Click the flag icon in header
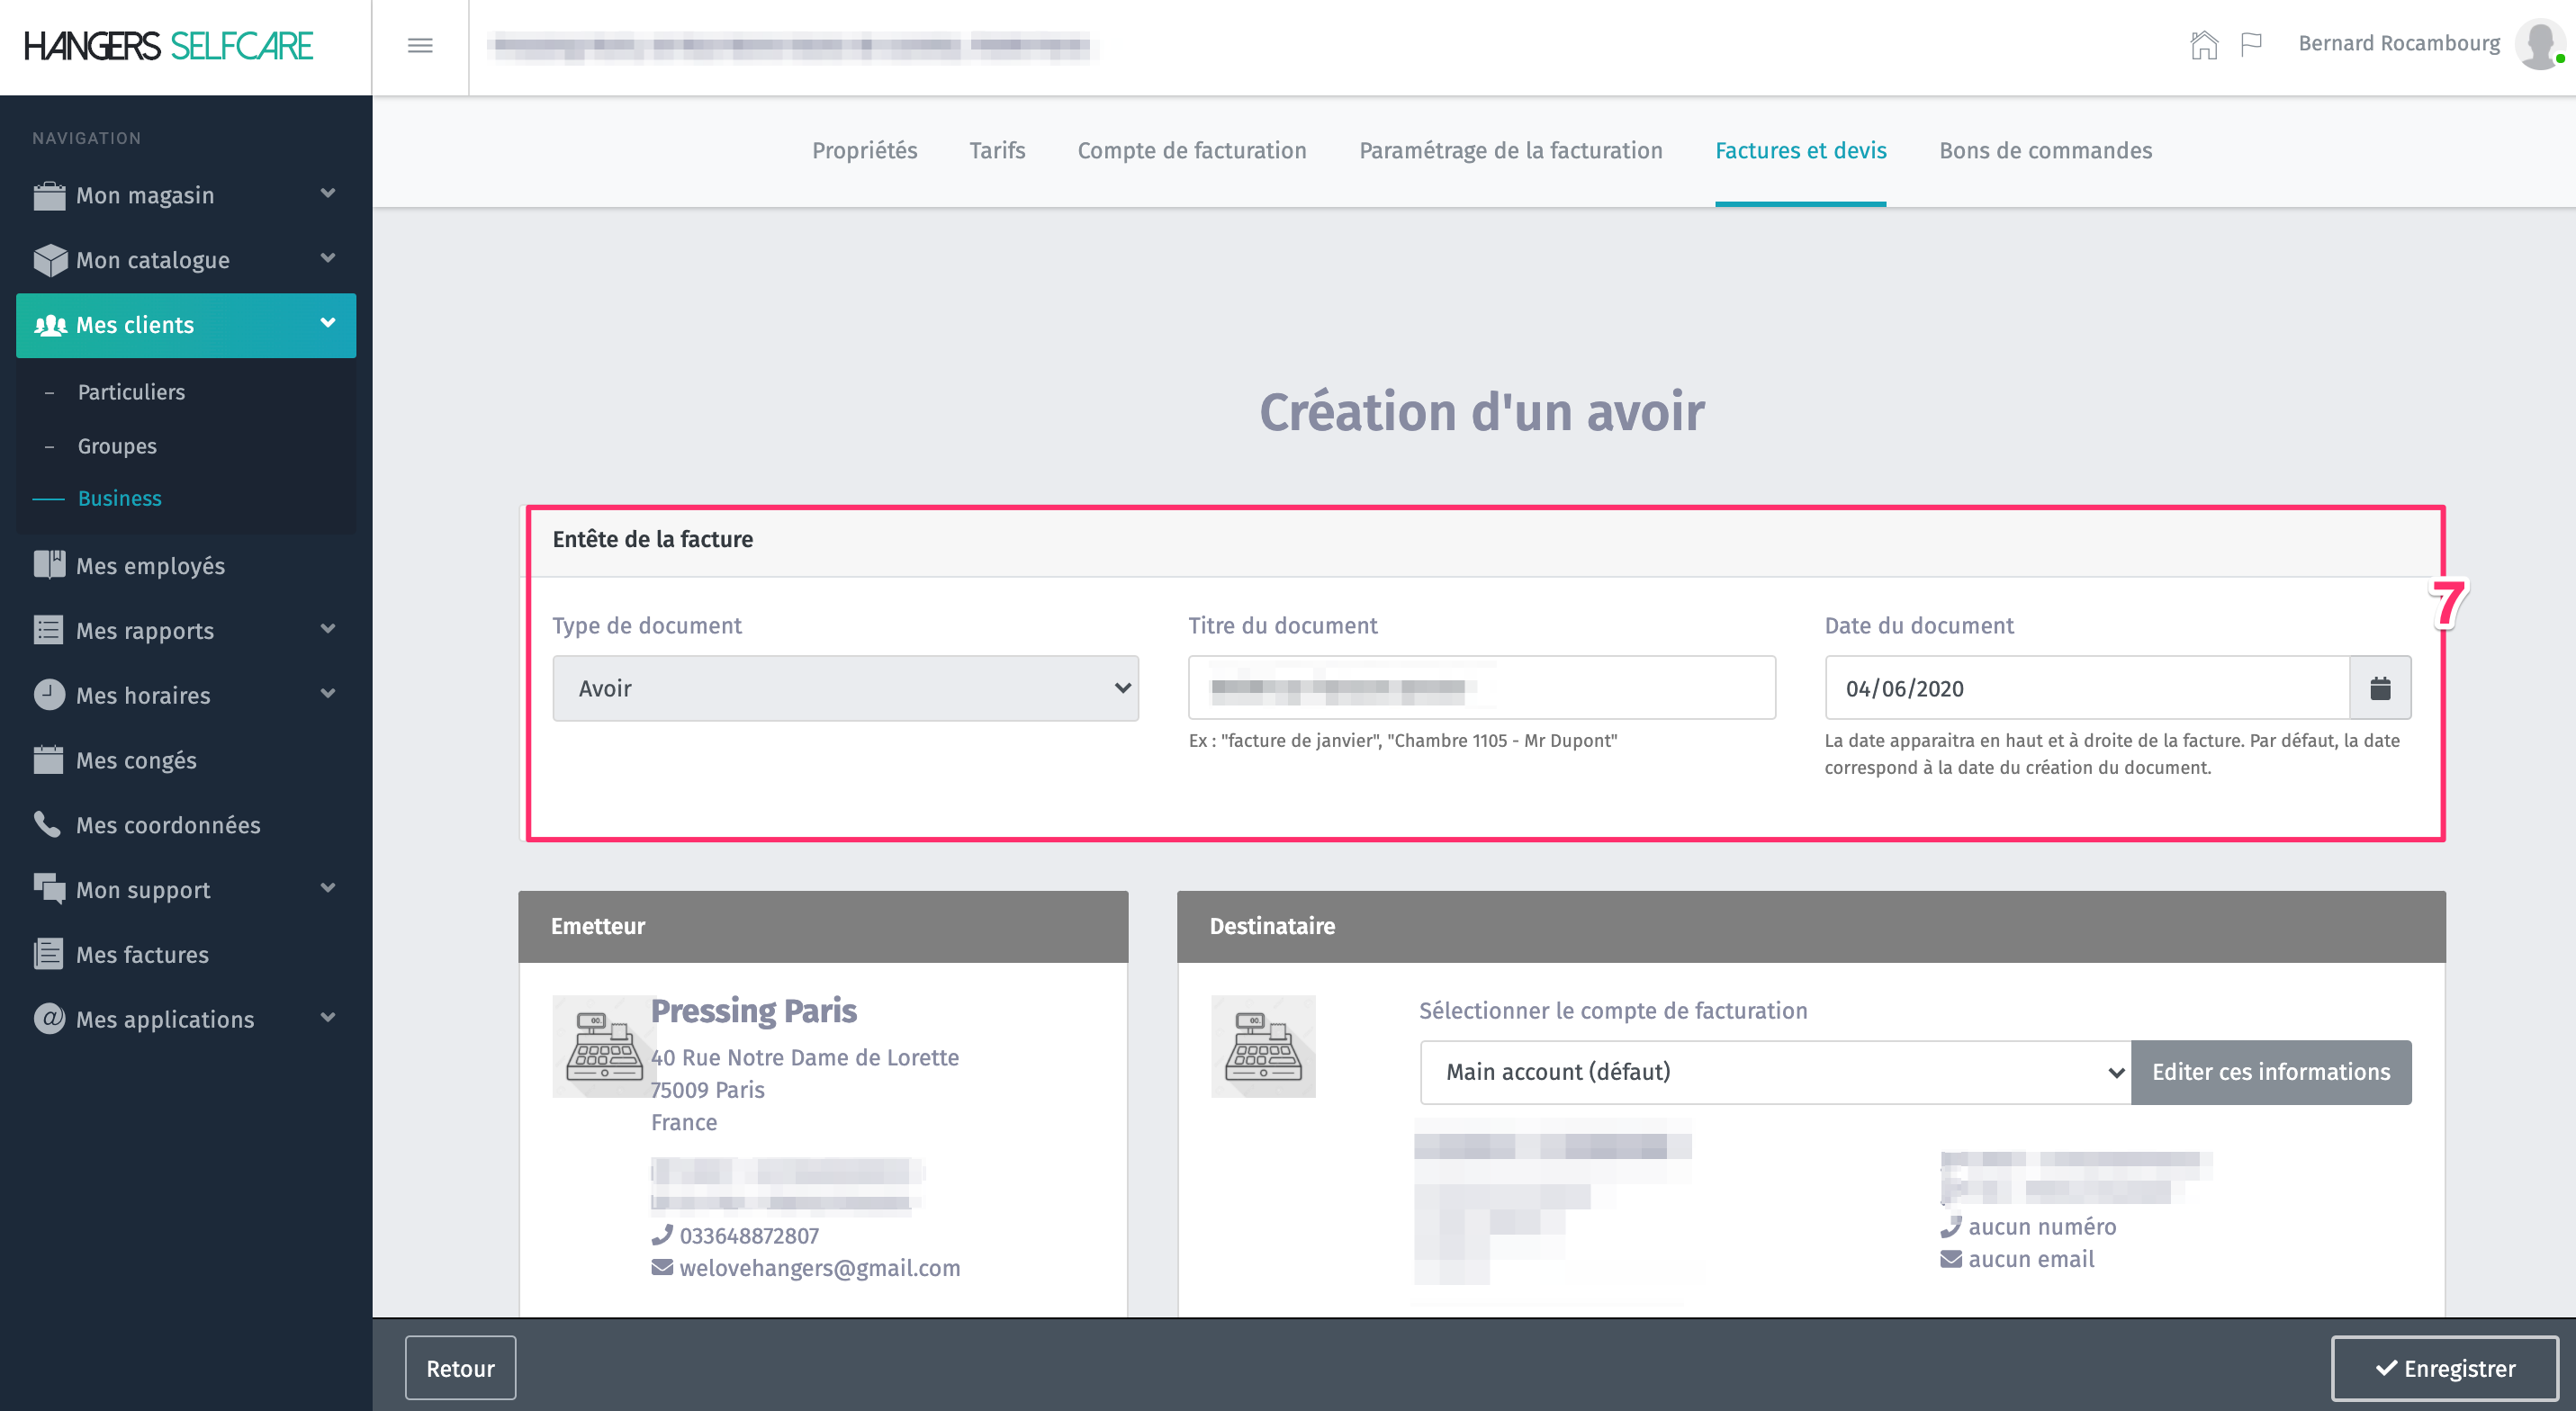This screenshot has height=1411, width=2576. tap(2251, 45)
